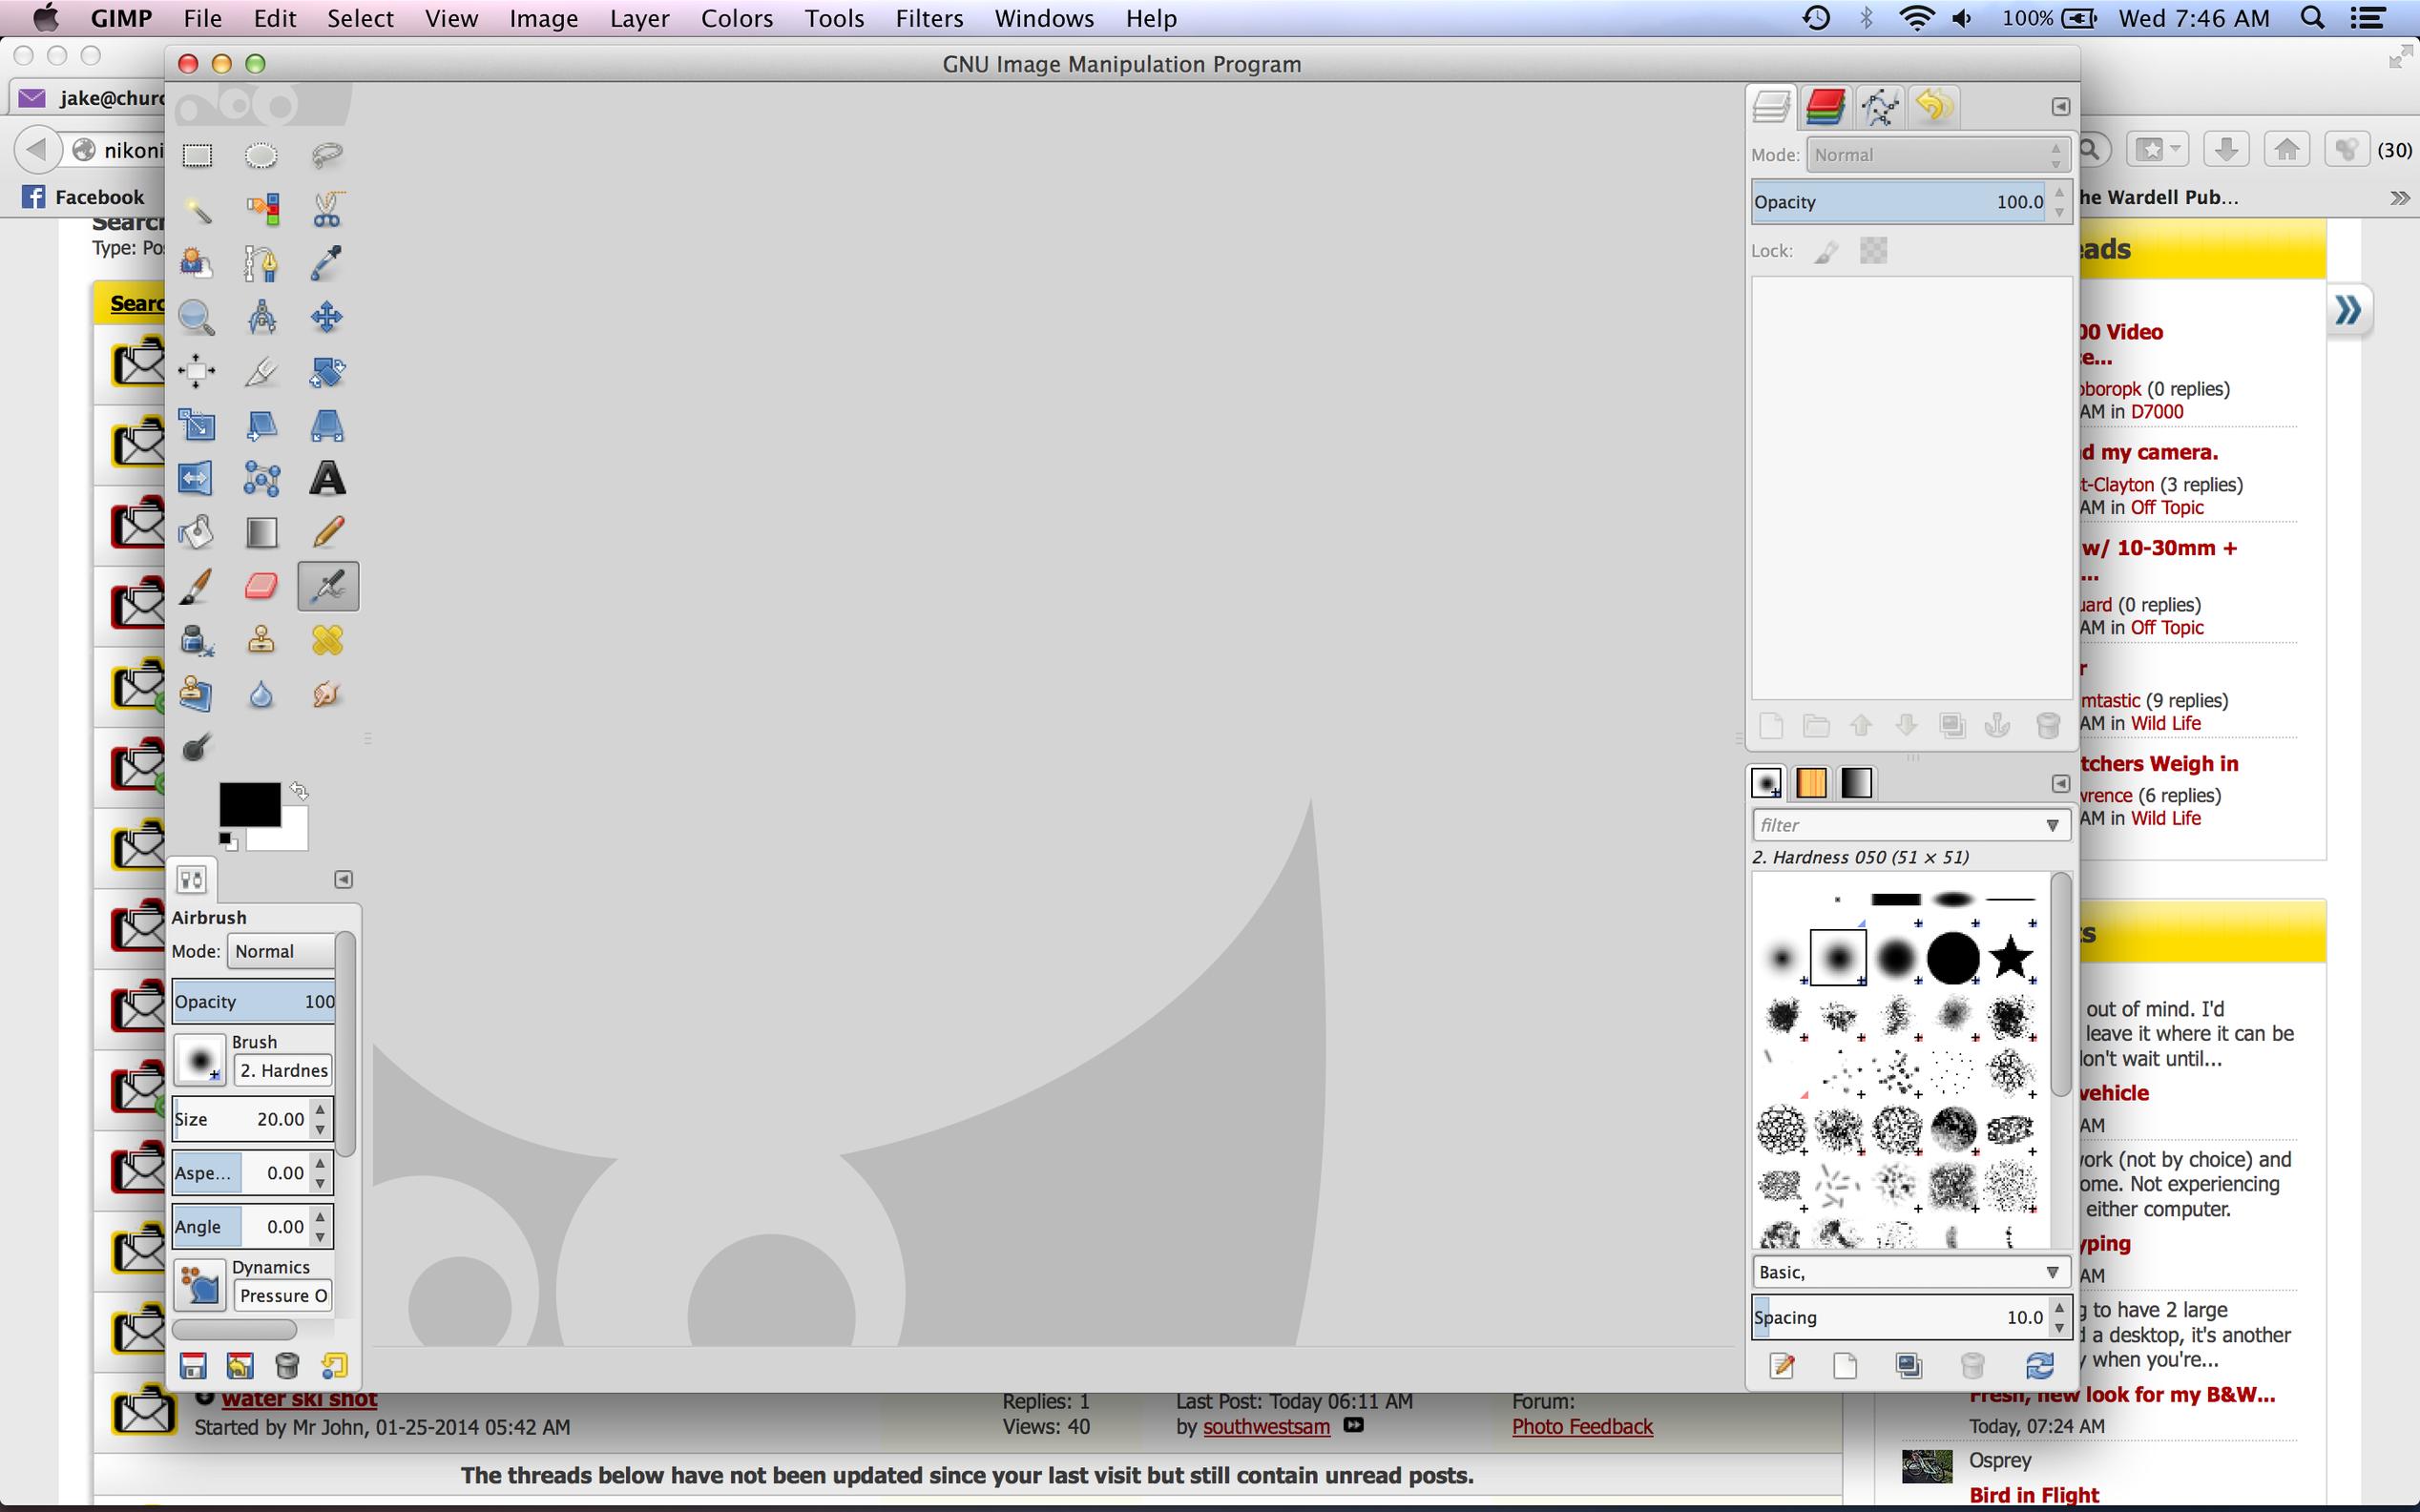Toggle the lock pixels paintbrush icon
2420x1512 pixels.
[x=1826, y=251]
